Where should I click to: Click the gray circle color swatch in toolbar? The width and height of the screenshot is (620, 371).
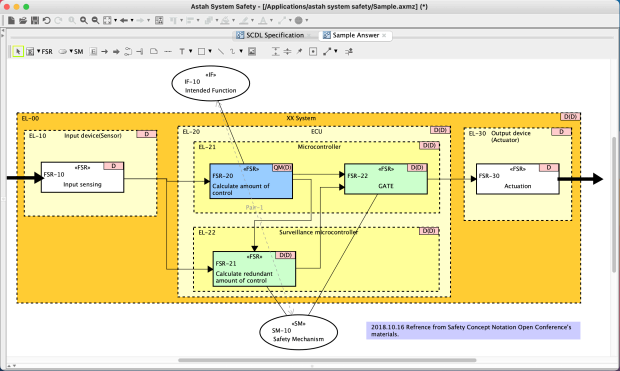coord(299,20)
